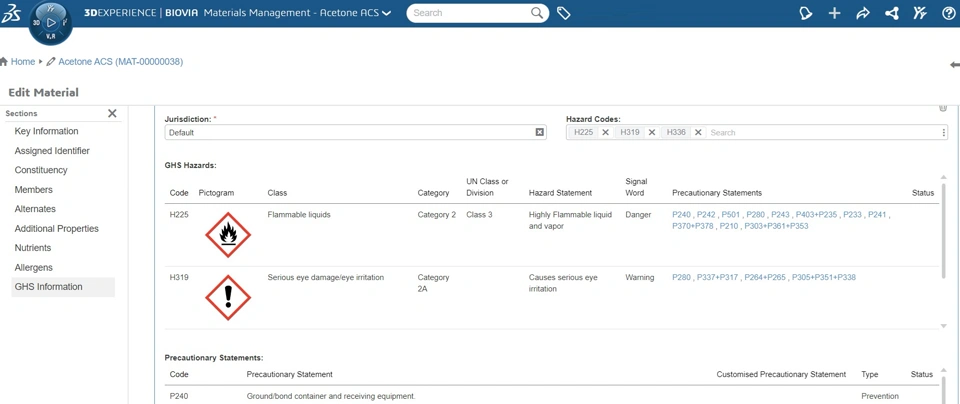Open the P403+P235 precautionary link
The height and width of the screenshot is (404, 960).
point(816,215)
